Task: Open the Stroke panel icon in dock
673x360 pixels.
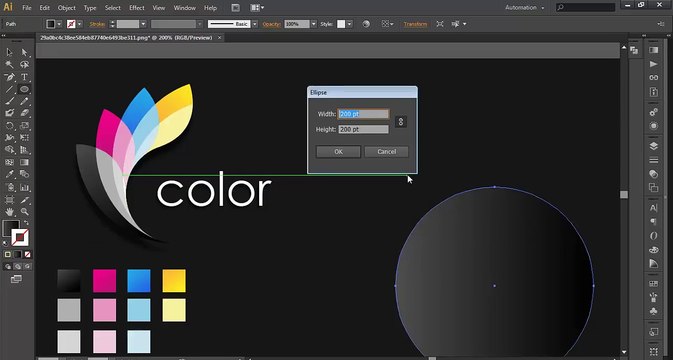Action: [x=654, y=160]
